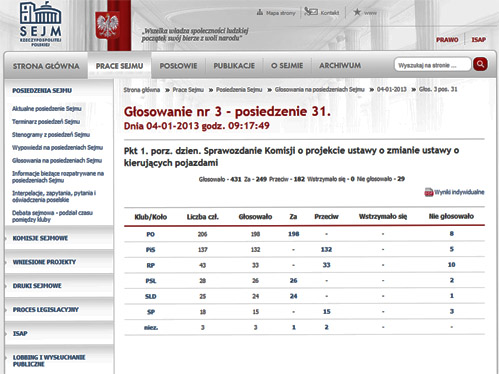Image resolution: width=499 pixels, height=374 pixels.
Task: Click the Polish eagle emblem
Action: 107,26
